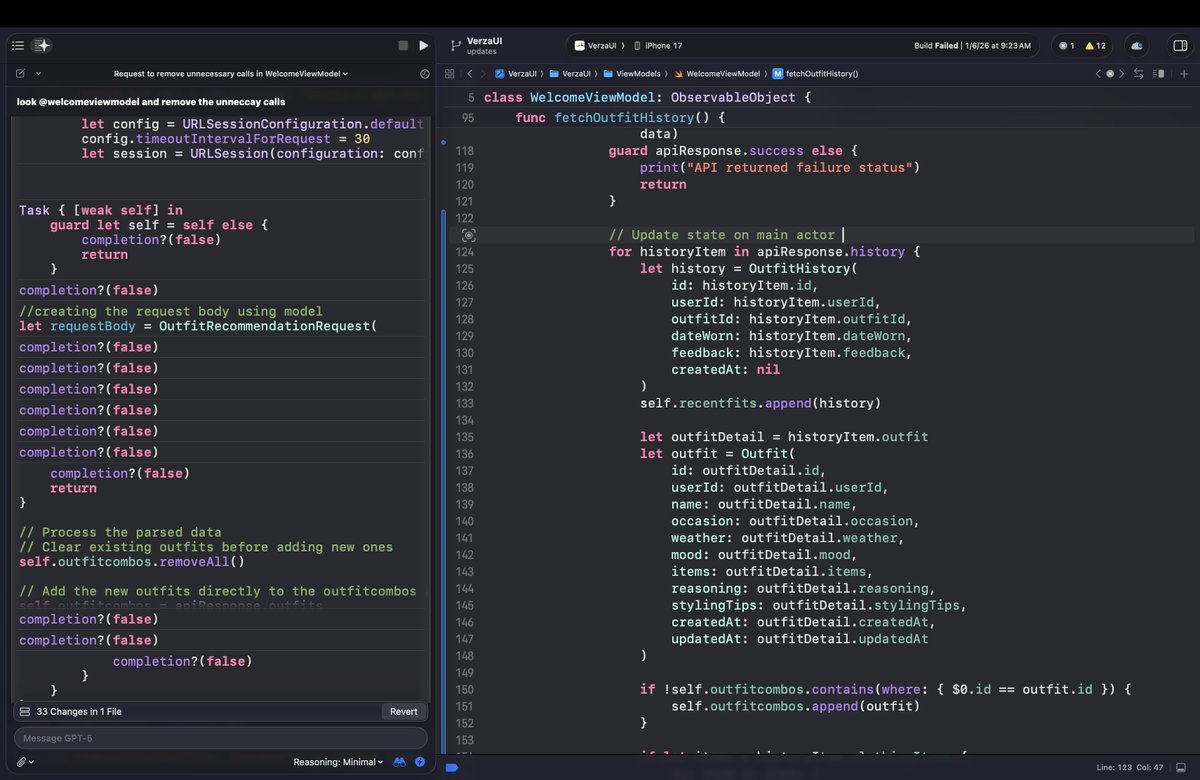This screenshot has height=780, width=1200.
Task: Toggle code review changes arrows icon
Action: pyautogui.click(x=1138, y=74)
